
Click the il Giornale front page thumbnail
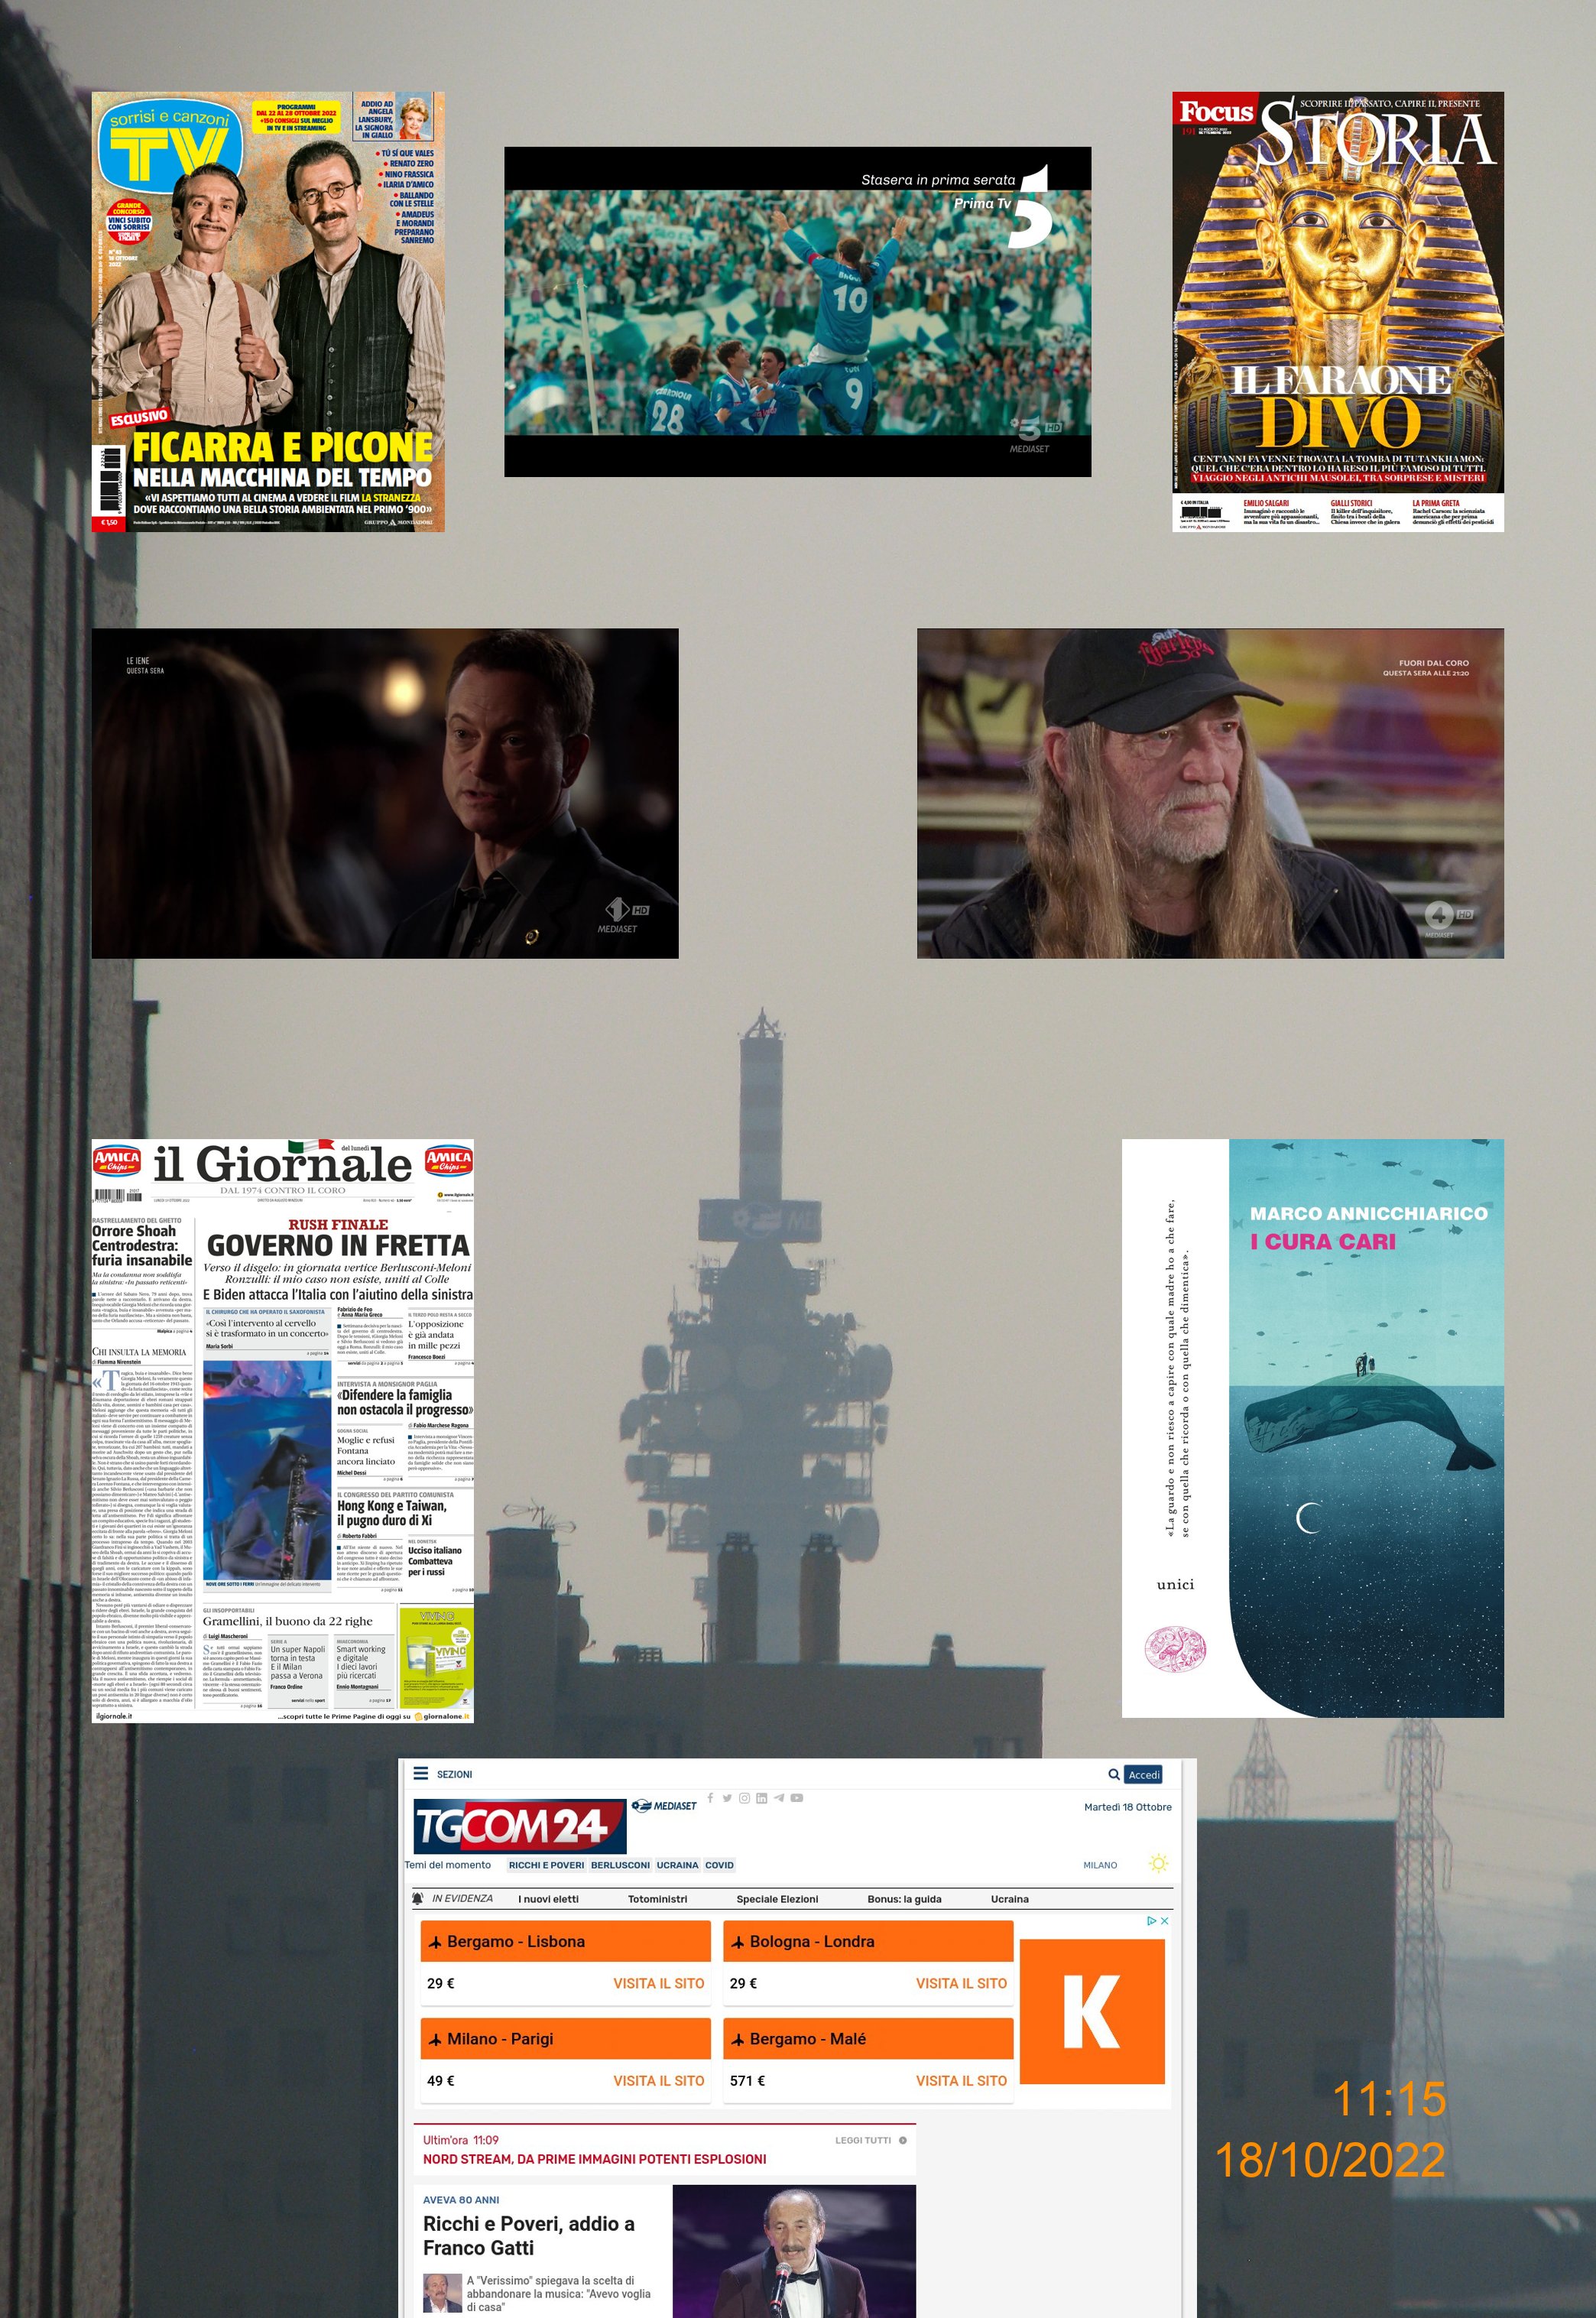click(x=282, y=1430)
